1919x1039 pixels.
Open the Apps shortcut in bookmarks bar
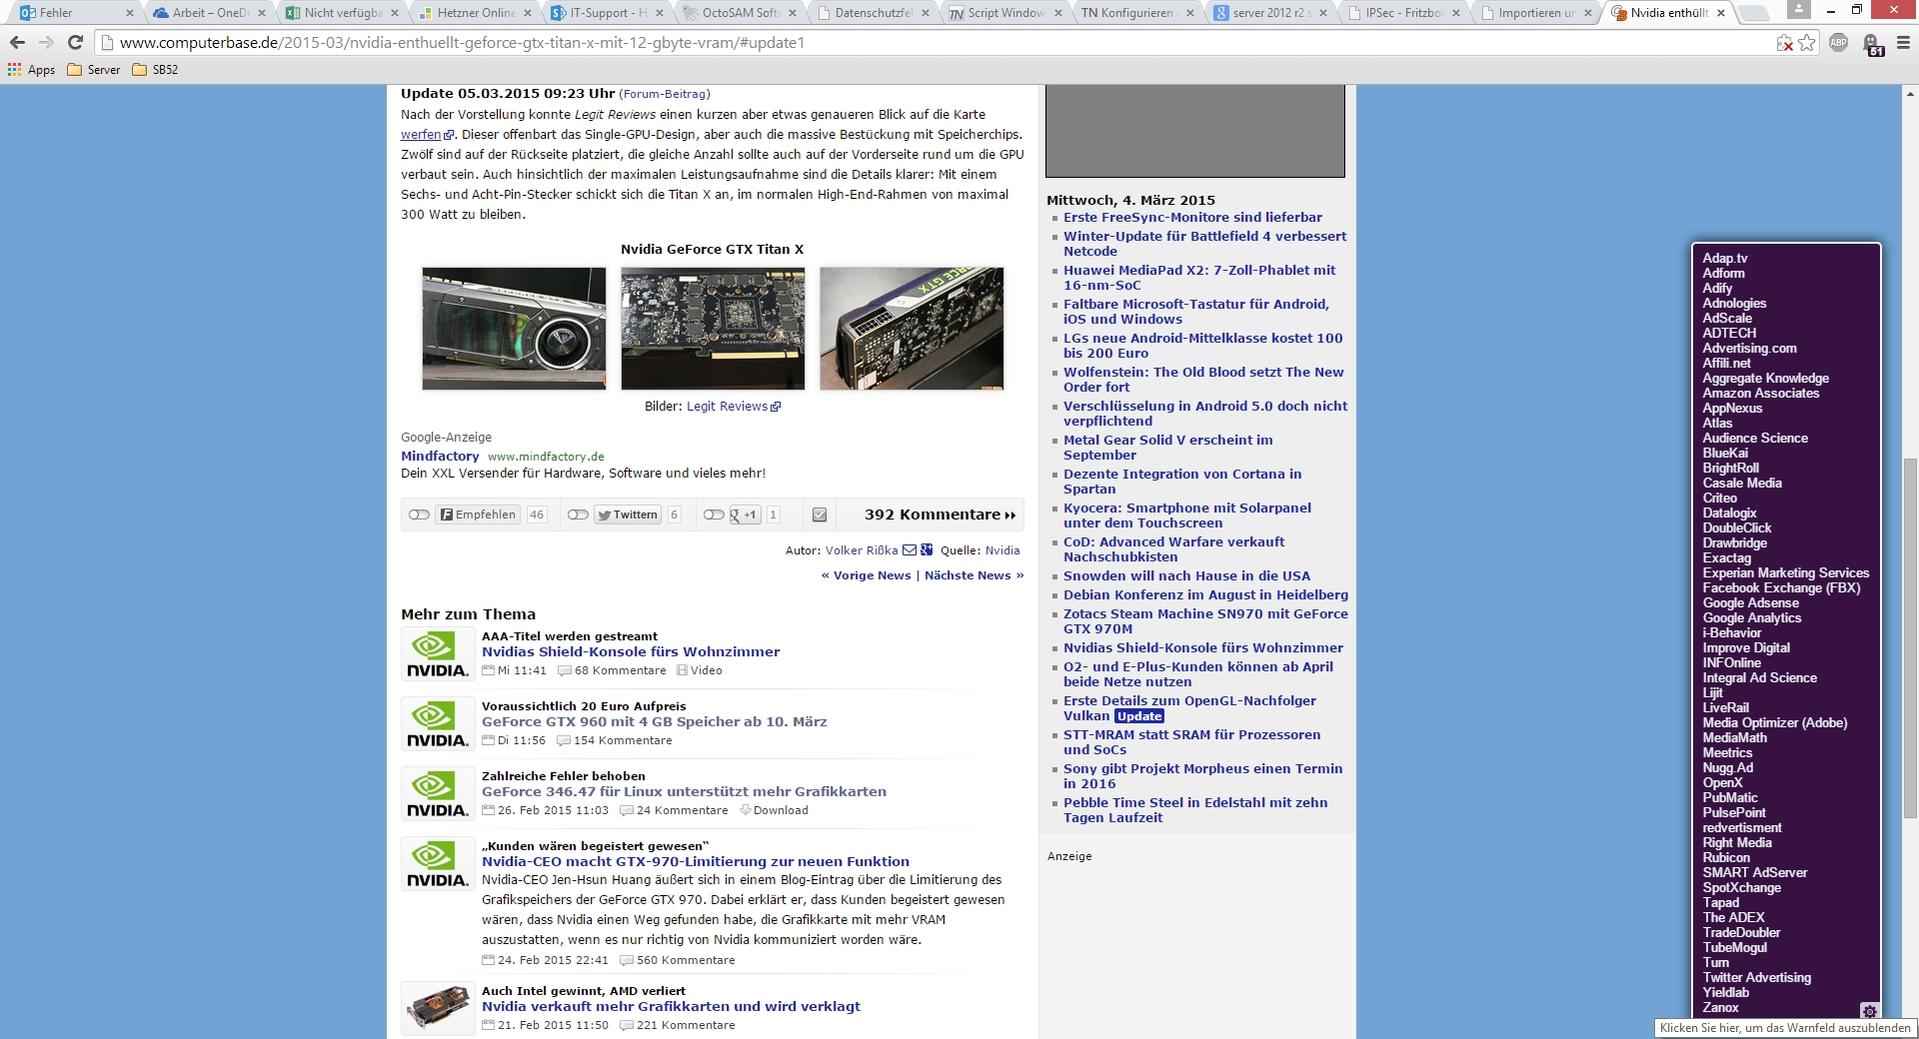click(31, 70)
